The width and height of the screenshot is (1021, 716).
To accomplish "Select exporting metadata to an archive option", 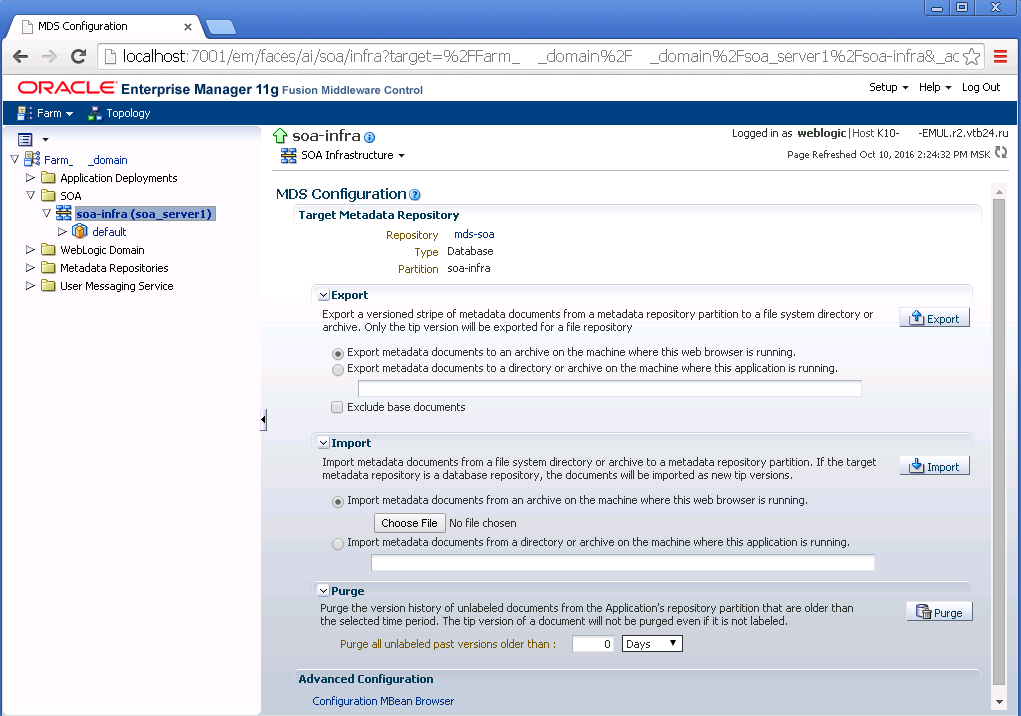I will [x=338, y=353].
